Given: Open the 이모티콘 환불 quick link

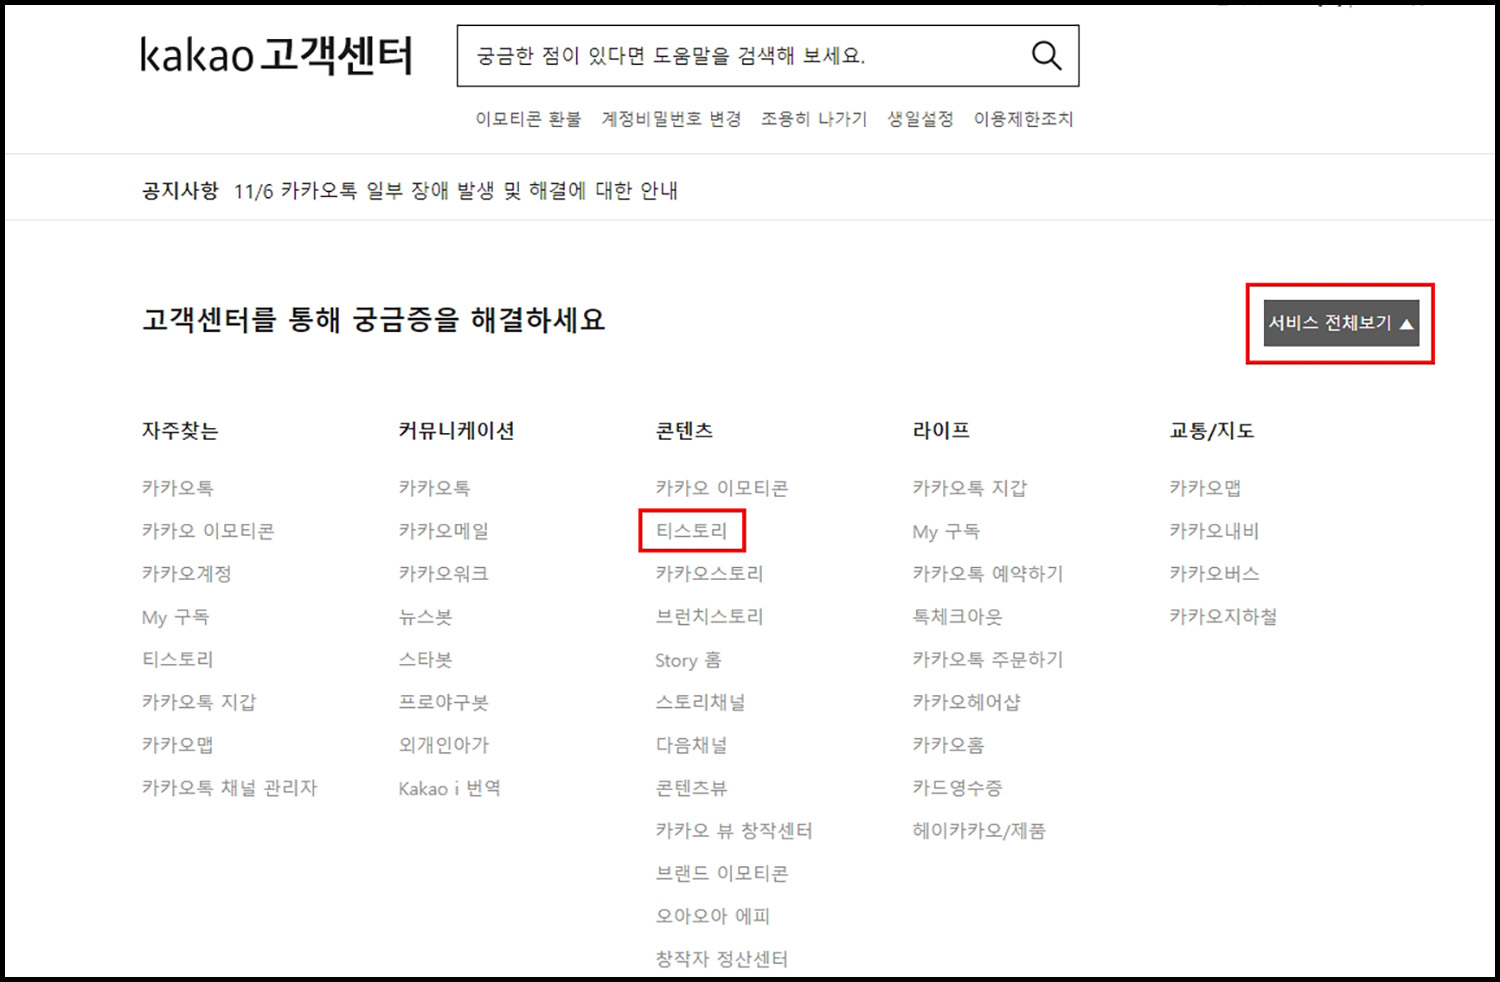Looking at the screenshot, I should pos(528,119).
